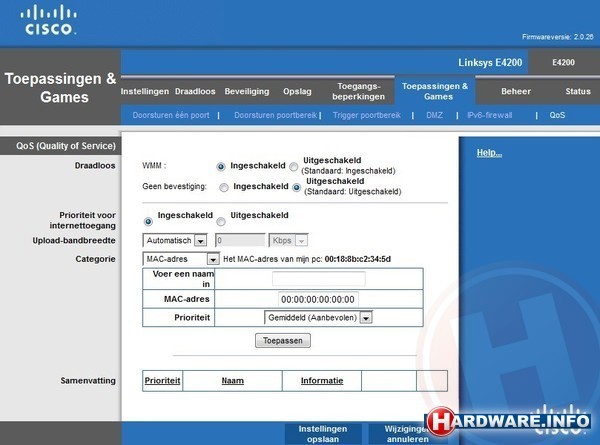Screen dimensions: 600x445
Task: Go to Doorsturen één poort subtab
Action: click(x=171, y=115)
